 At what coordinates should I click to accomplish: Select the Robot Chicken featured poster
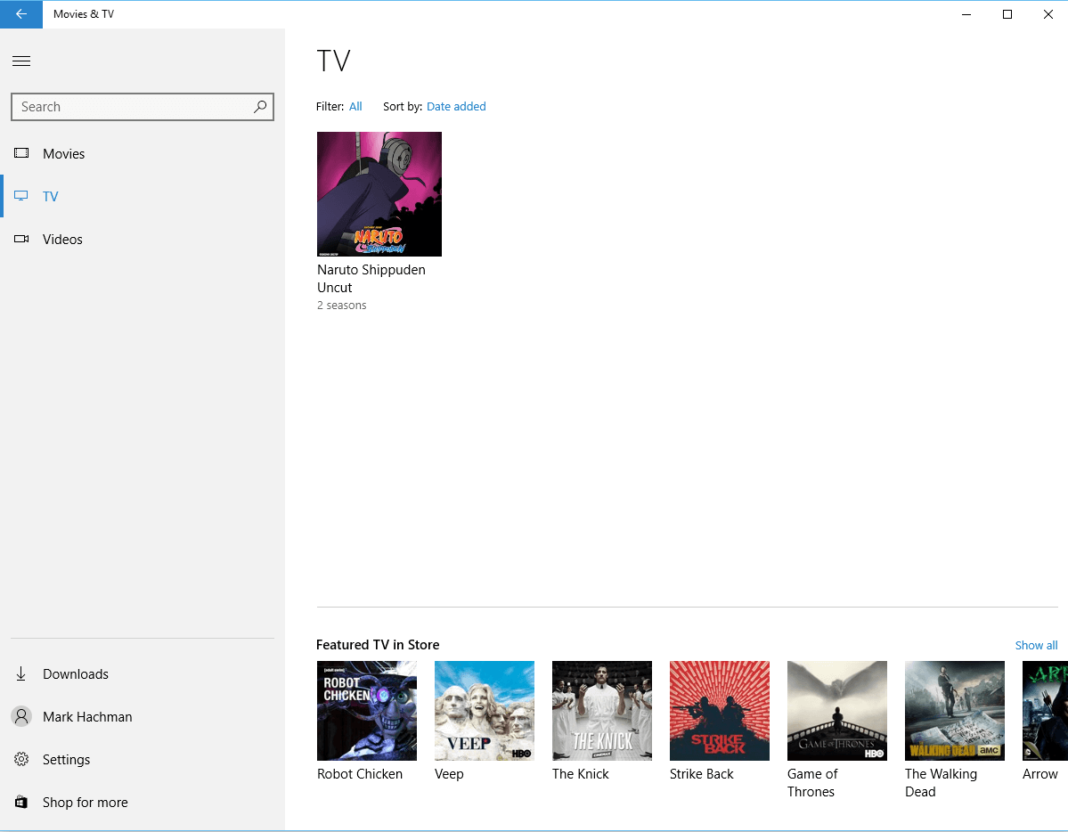tap(367, 710)
